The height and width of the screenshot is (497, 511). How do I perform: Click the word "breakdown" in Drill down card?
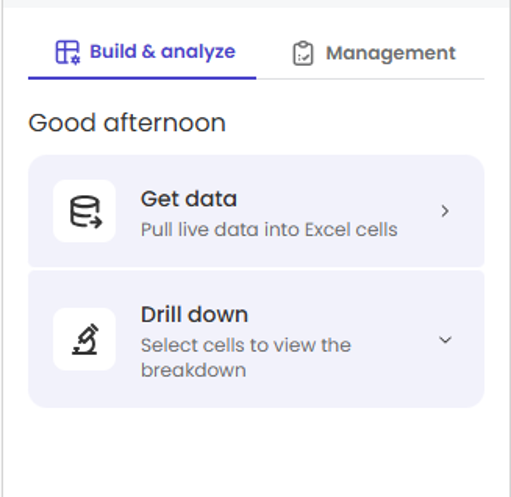[x=193, y=370]
